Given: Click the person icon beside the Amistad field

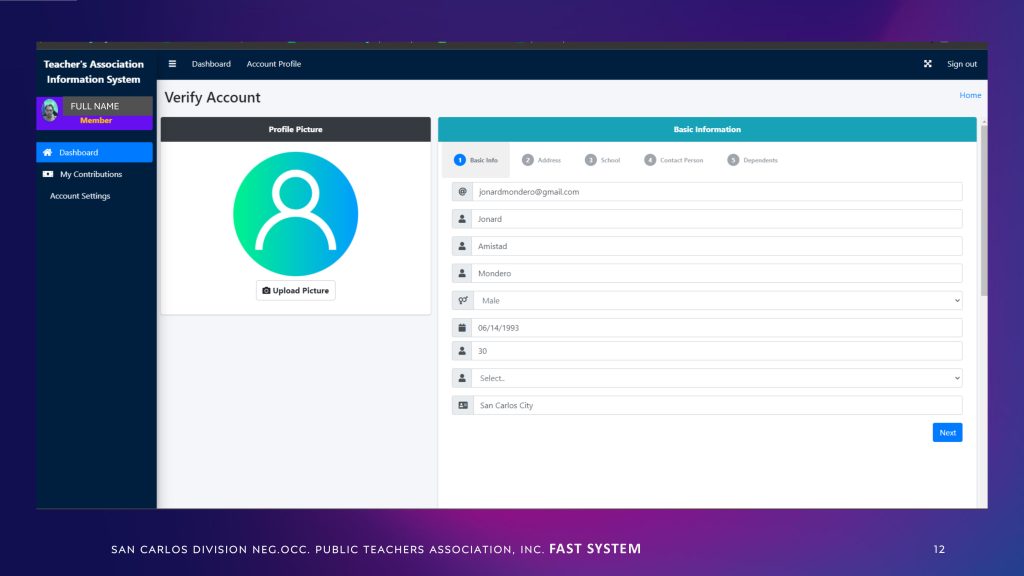Looking at the screenshot, I should [x=462, y=246].
